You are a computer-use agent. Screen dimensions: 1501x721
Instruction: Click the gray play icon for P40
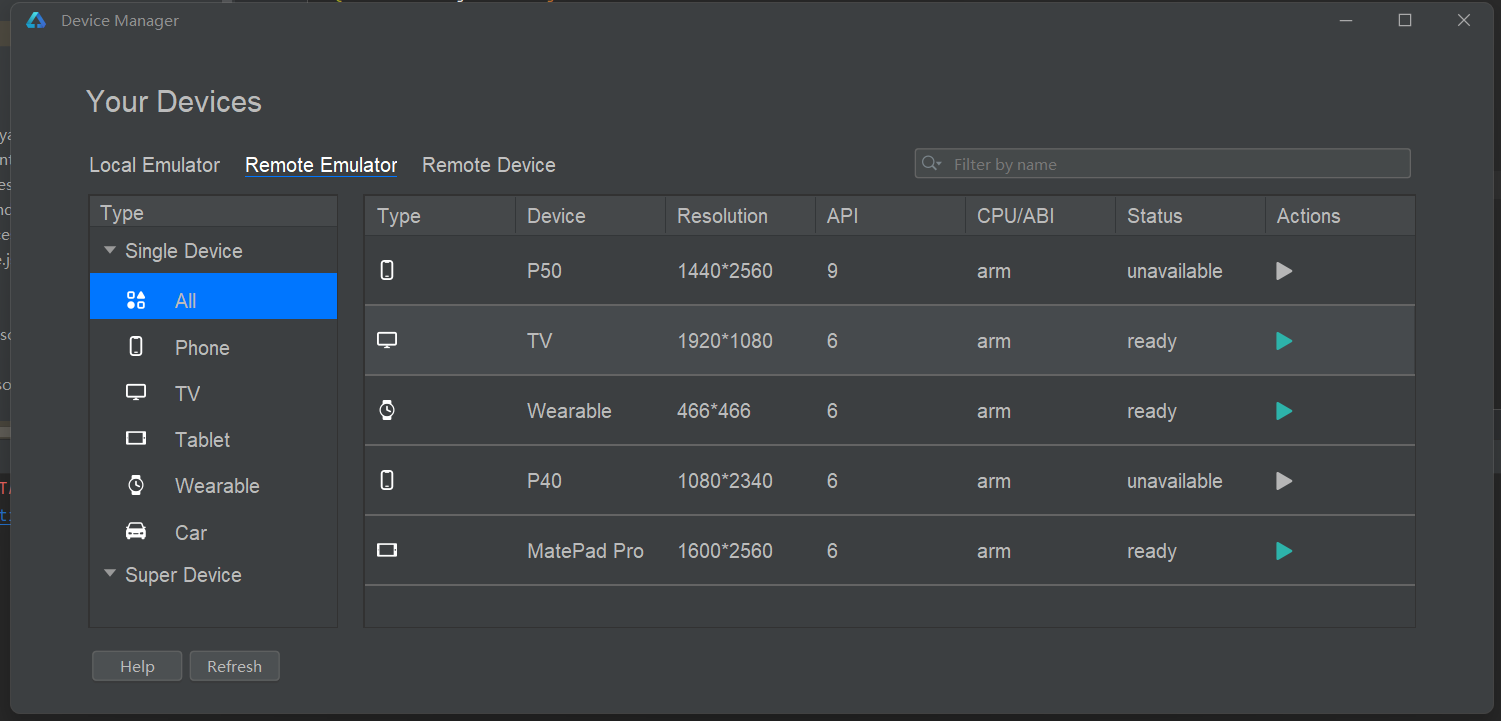pos(1284,481)
